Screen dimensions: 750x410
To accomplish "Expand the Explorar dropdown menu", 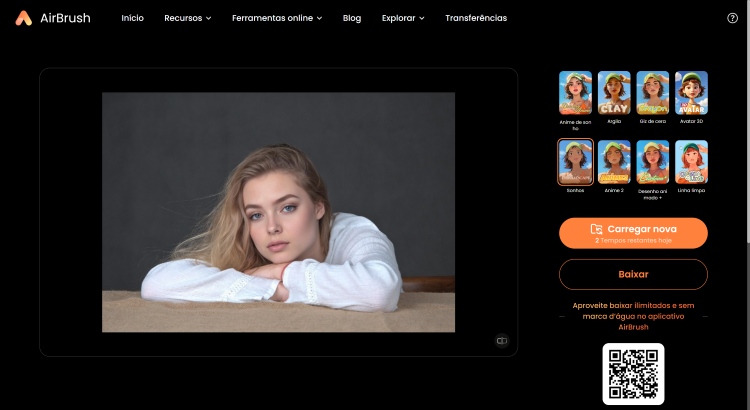I will coord(403,18).
